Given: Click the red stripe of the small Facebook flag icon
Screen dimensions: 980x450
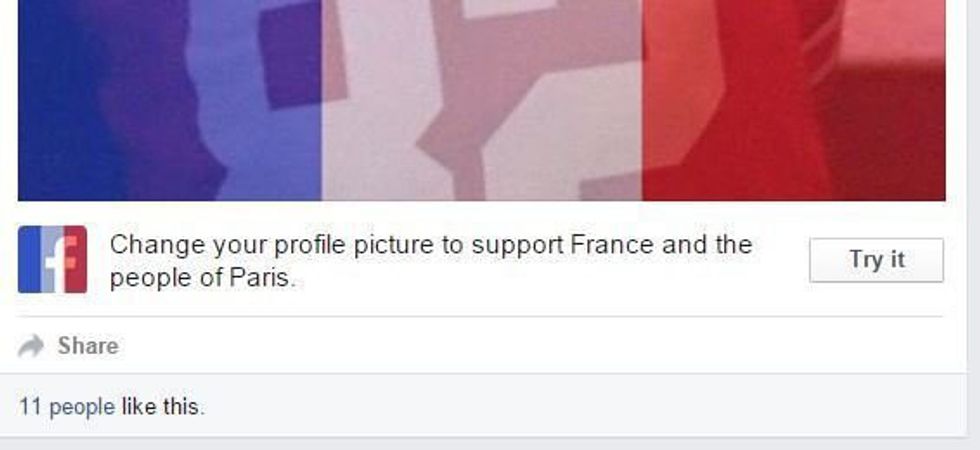Looking at the screenshot, I should point(76,259).
